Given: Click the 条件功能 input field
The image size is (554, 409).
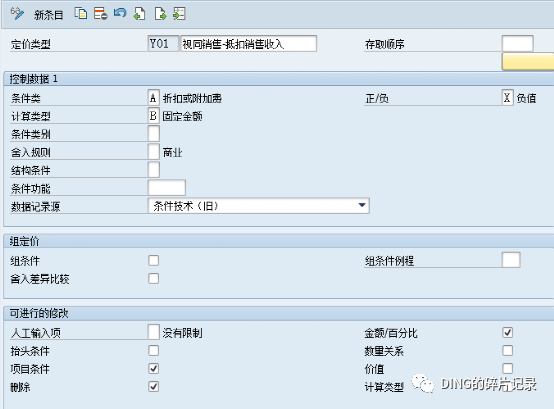Looking at the screenshot, I should pos(166,188).
